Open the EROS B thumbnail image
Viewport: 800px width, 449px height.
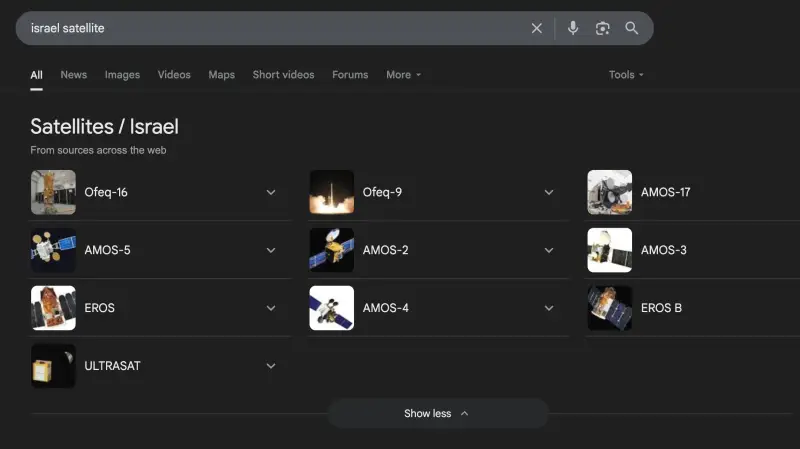610,308
